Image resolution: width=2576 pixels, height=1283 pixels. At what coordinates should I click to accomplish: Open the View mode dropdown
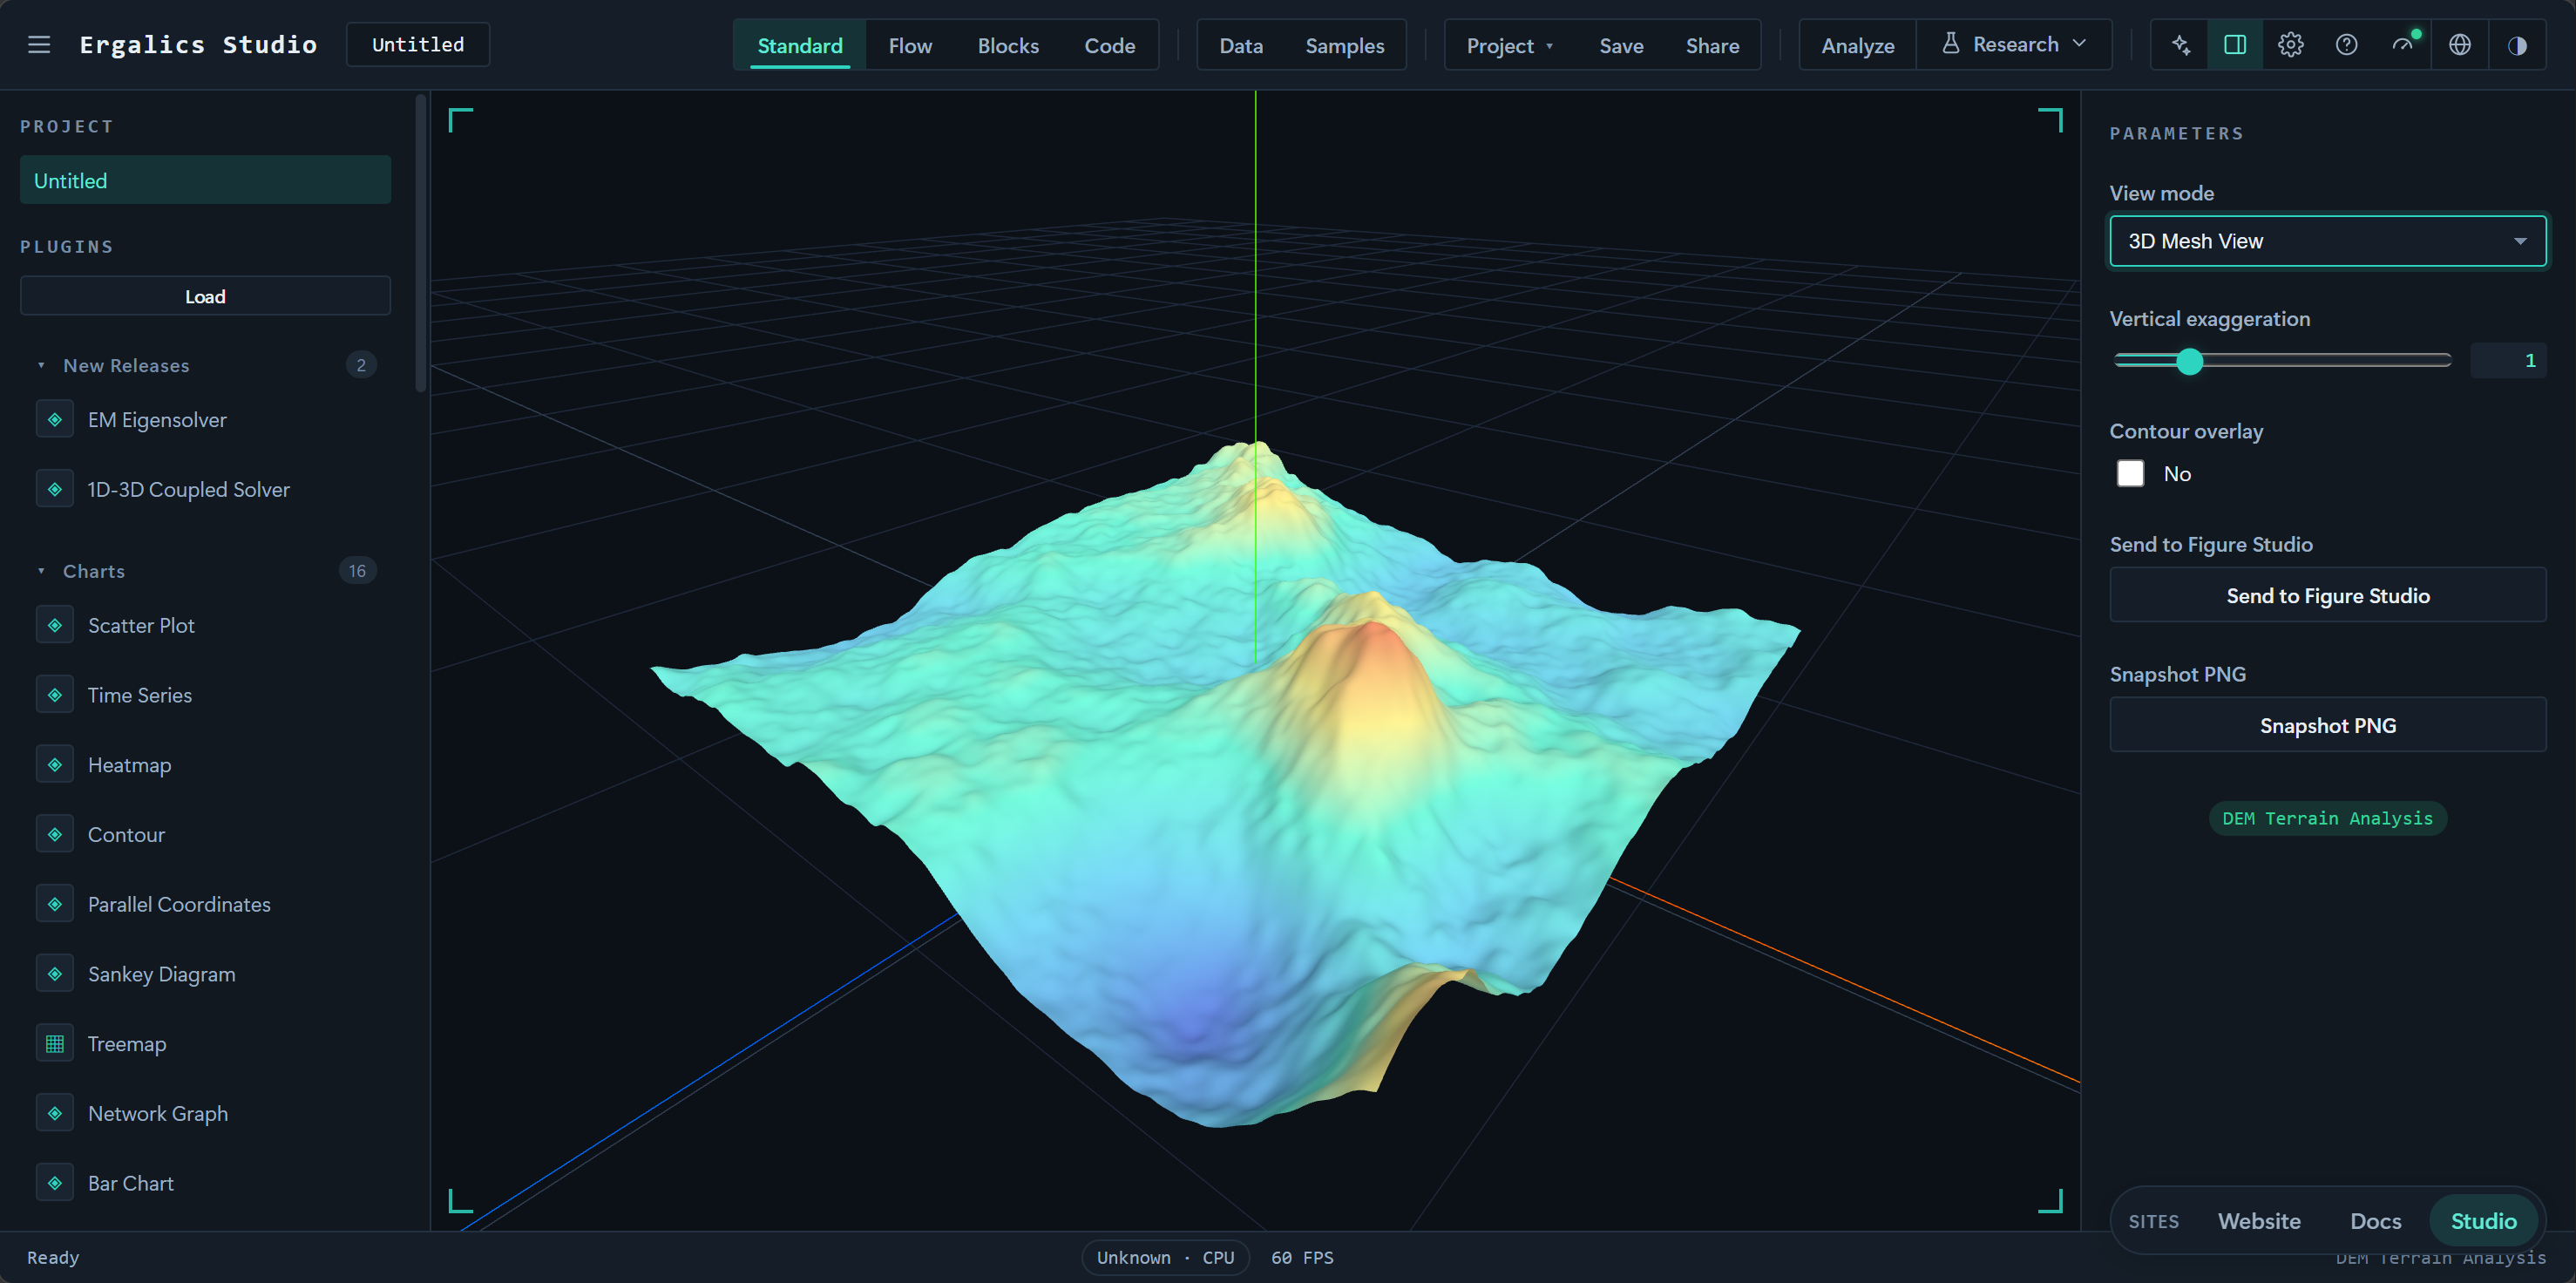(2328, 241)
